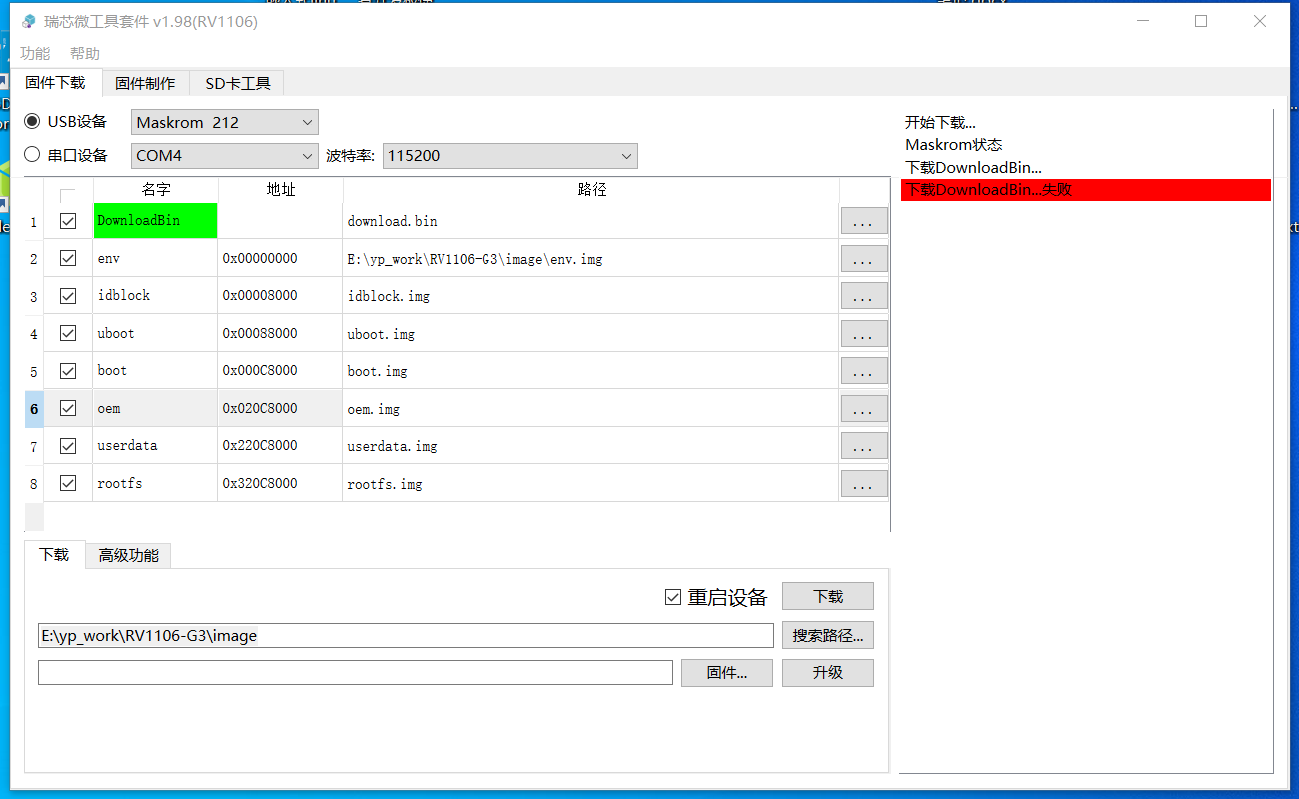Click the env.img path cell

click(x=591, y=258)
